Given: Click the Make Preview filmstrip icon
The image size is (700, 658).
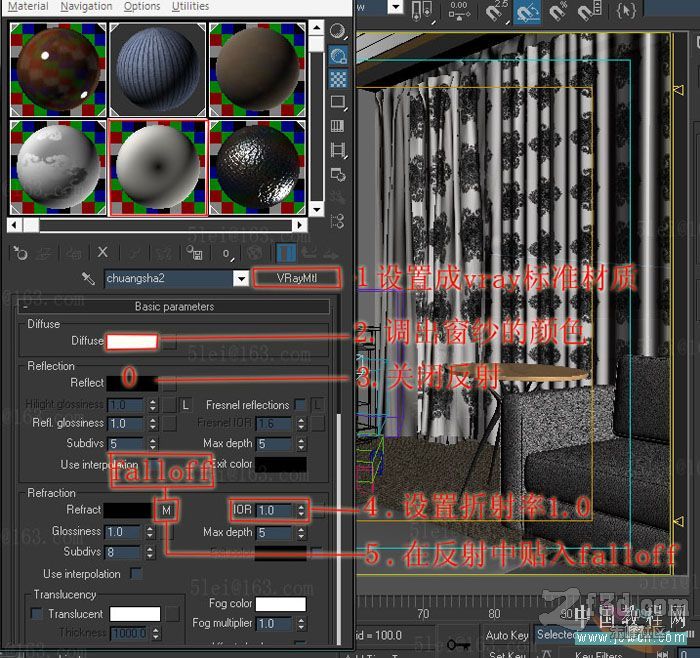Looking at the screenshot, I should click(338, 150).
